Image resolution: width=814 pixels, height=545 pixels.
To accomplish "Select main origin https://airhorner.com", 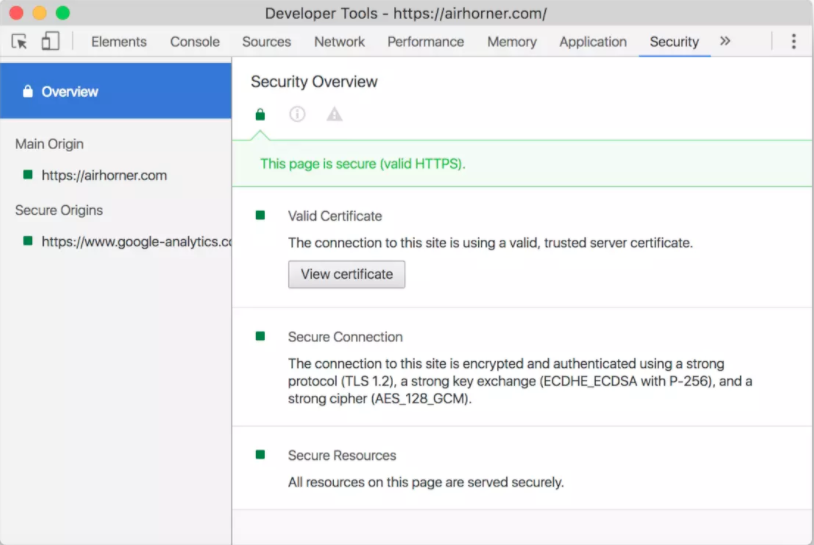I will coord(104,175).
